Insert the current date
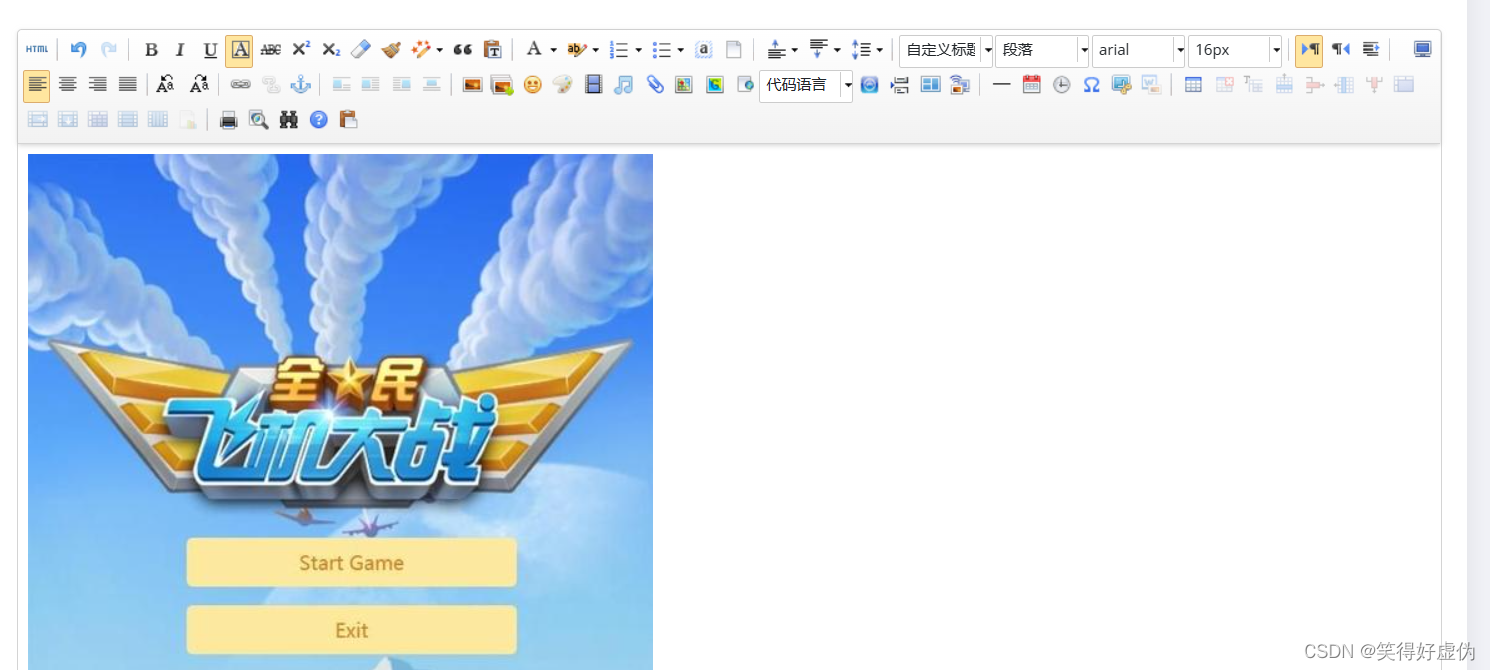Viewport: 1490px width, 670px height. [1031, 85]
